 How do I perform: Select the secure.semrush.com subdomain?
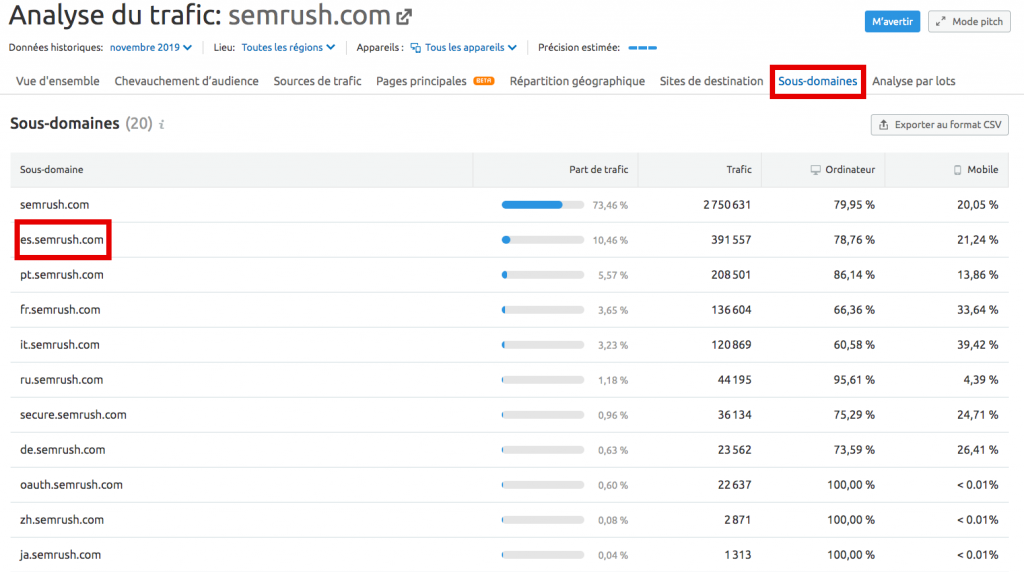click(73, 415)
